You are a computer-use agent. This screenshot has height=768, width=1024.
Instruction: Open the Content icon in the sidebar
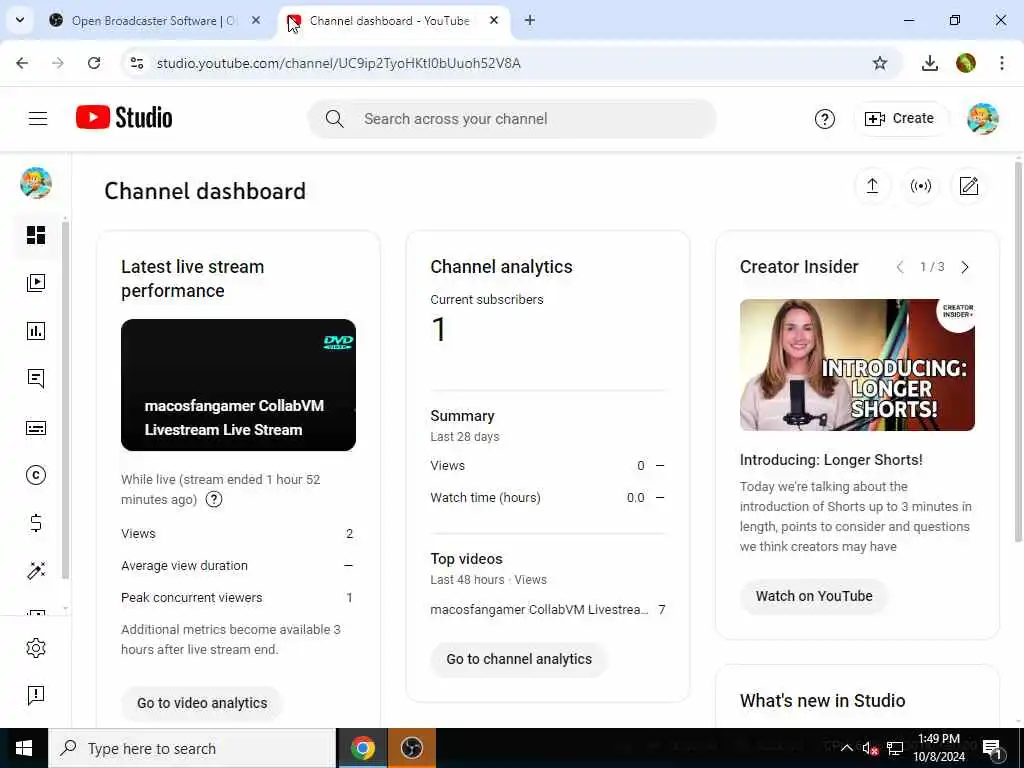coord(36,283)
